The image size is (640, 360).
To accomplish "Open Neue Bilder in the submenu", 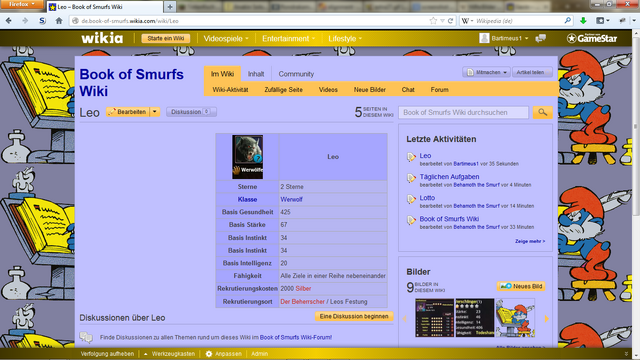I will [x=370, y=89].
